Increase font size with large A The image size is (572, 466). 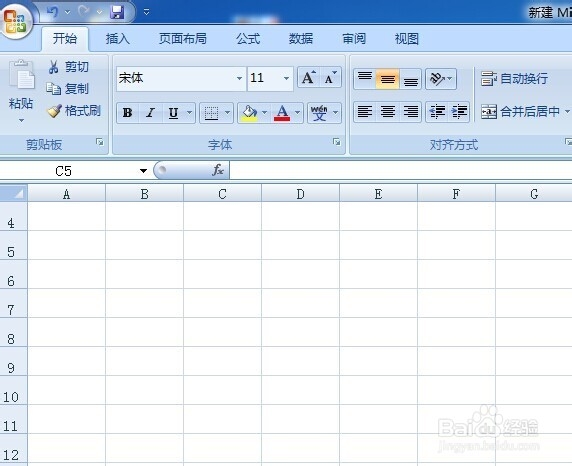pos(309,77)
